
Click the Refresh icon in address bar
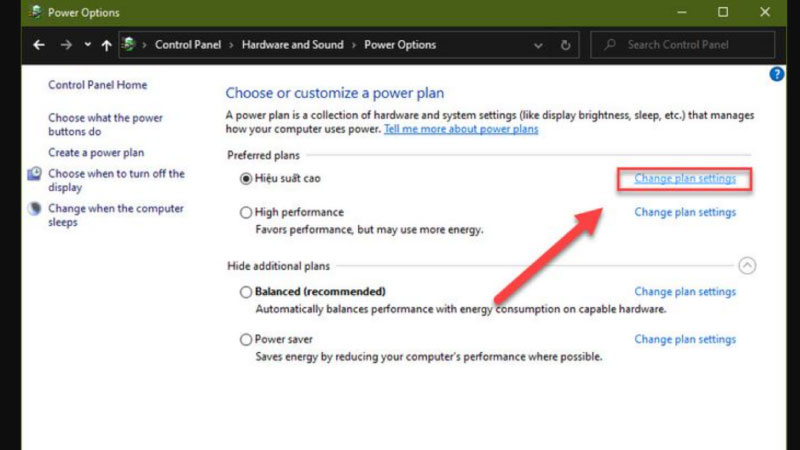click(566, 45)
